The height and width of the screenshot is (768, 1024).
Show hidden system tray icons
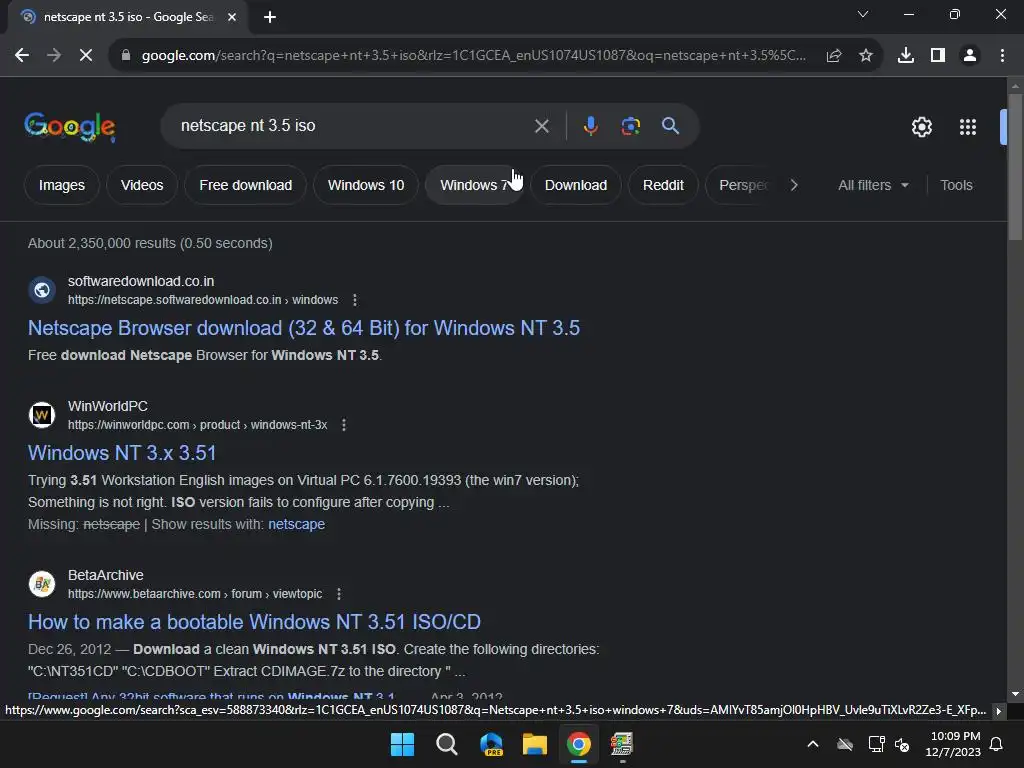812,744
